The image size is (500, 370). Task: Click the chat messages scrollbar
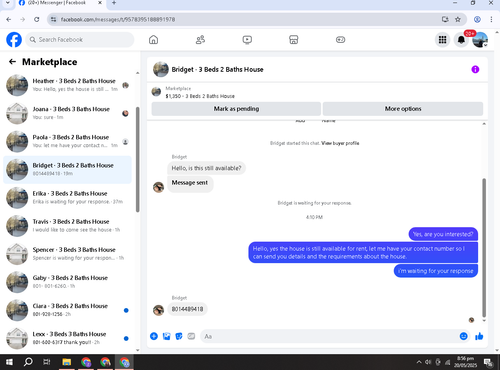pyautogui.click(x=484, y=247)
